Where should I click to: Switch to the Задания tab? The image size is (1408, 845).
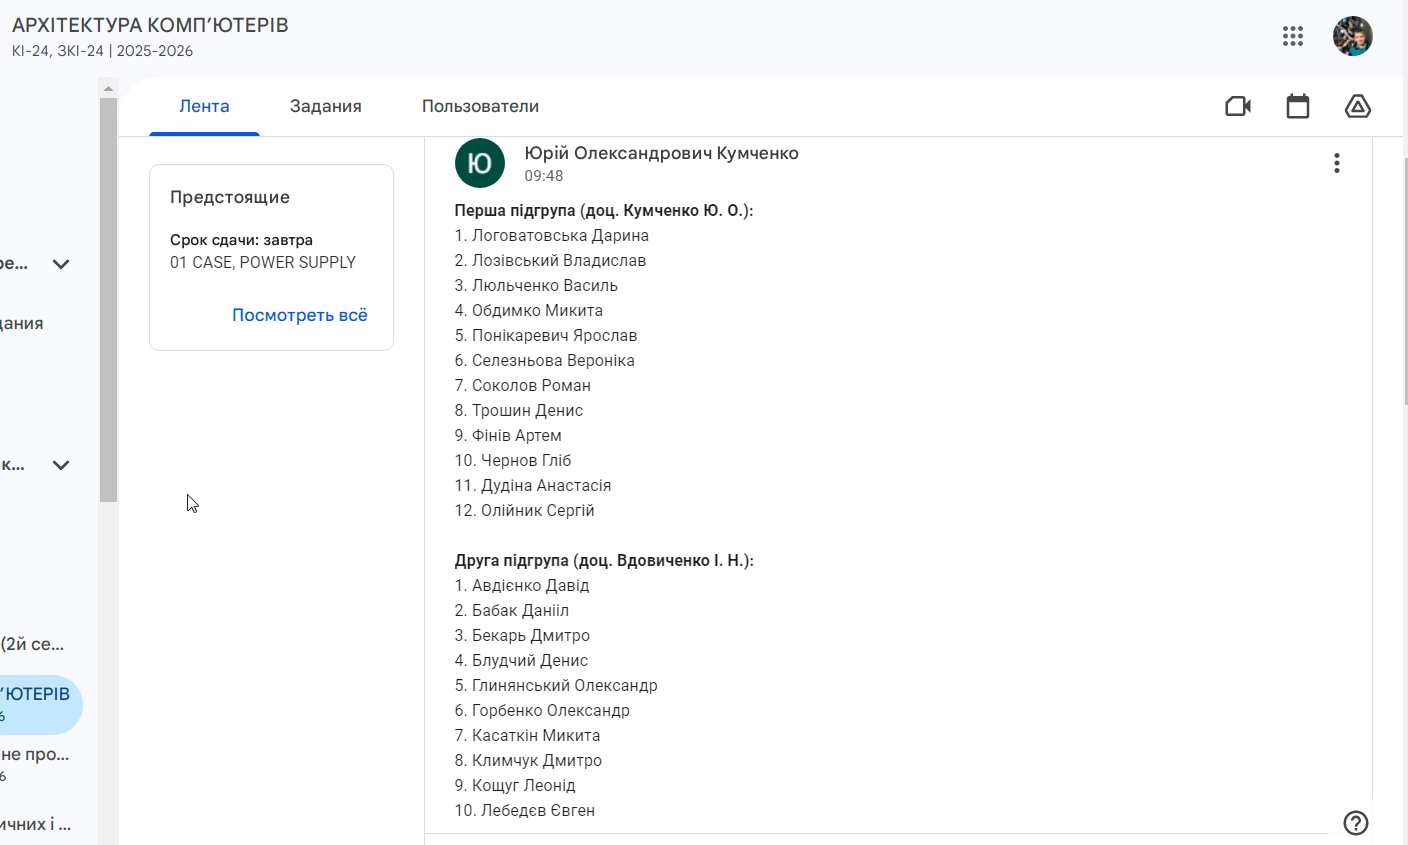(326, 106)
